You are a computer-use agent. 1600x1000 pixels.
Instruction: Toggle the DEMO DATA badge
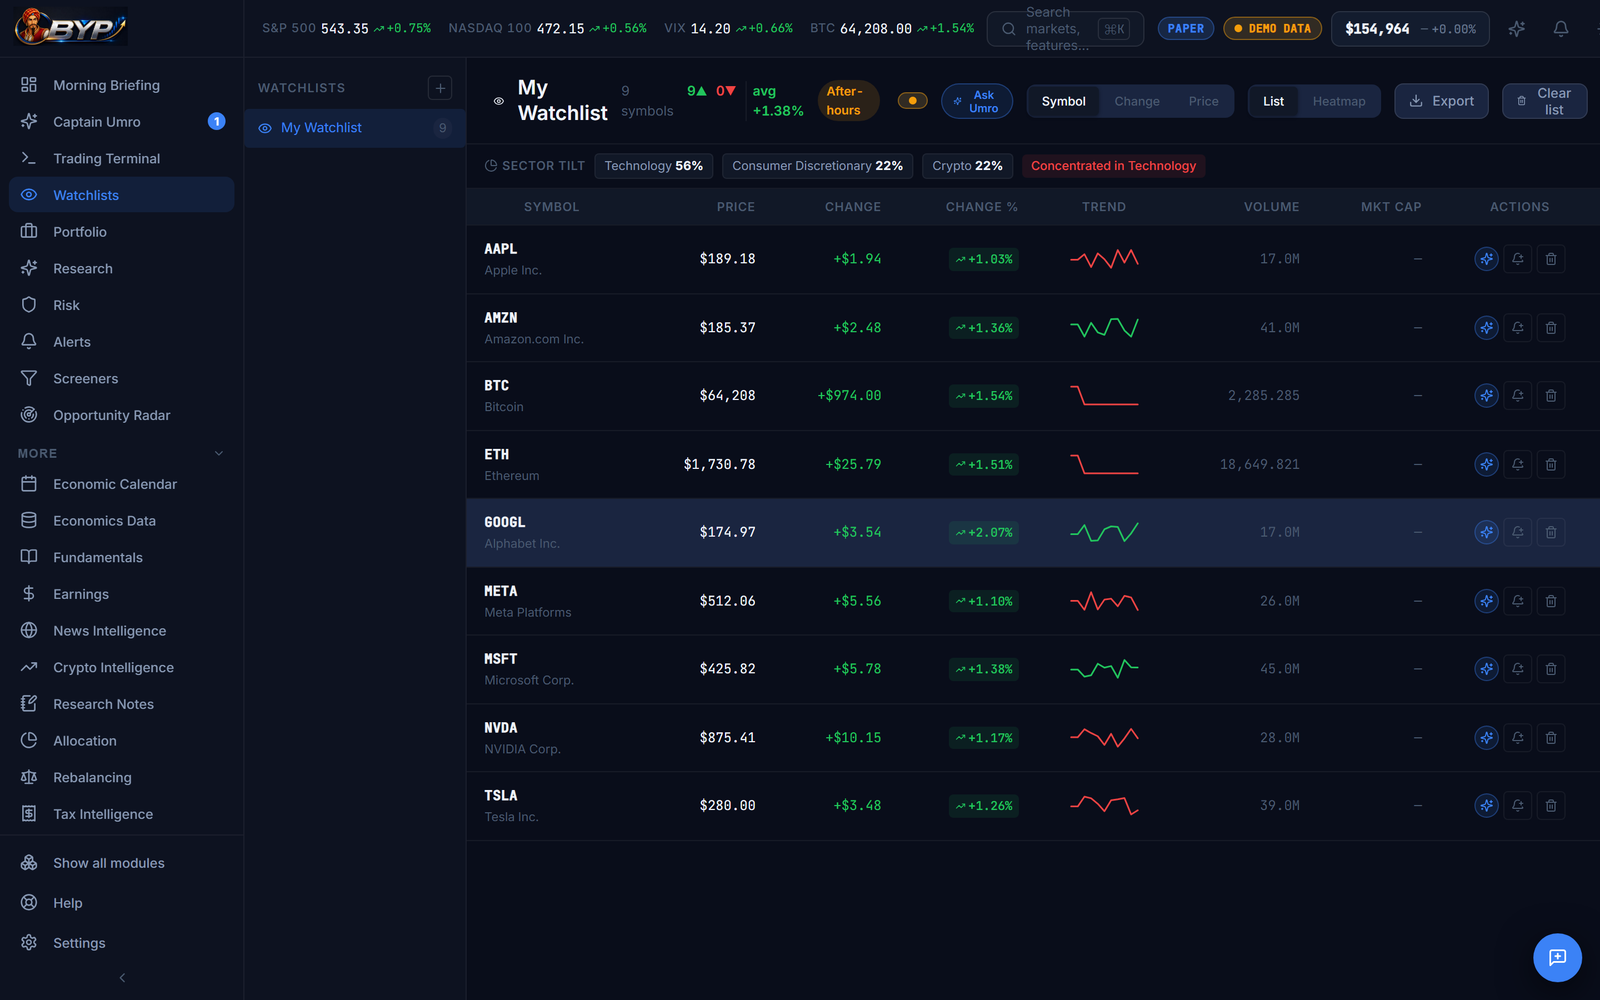click(1272, 29)
